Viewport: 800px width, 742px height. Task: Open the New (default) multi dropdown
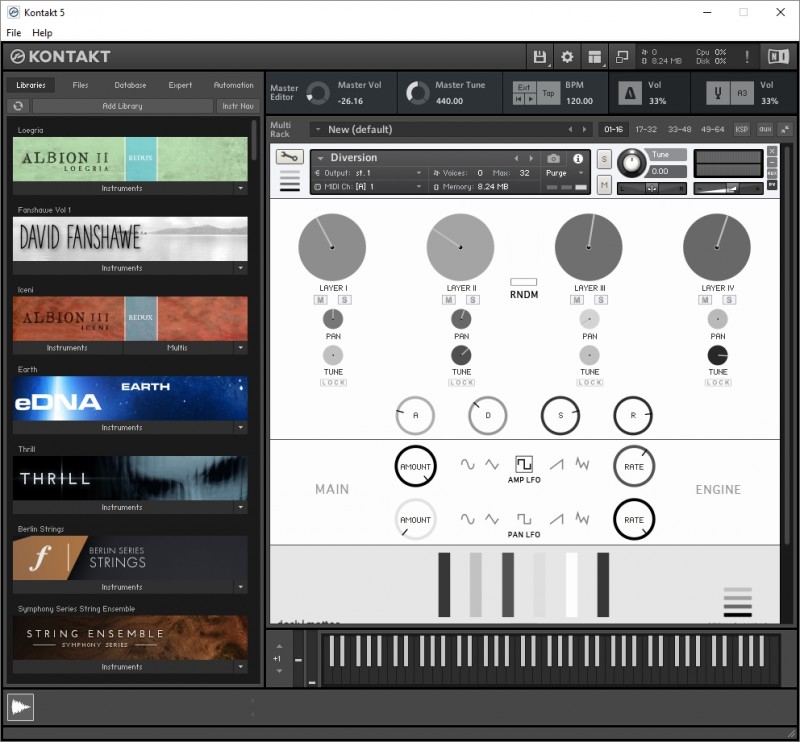(318, 130)
